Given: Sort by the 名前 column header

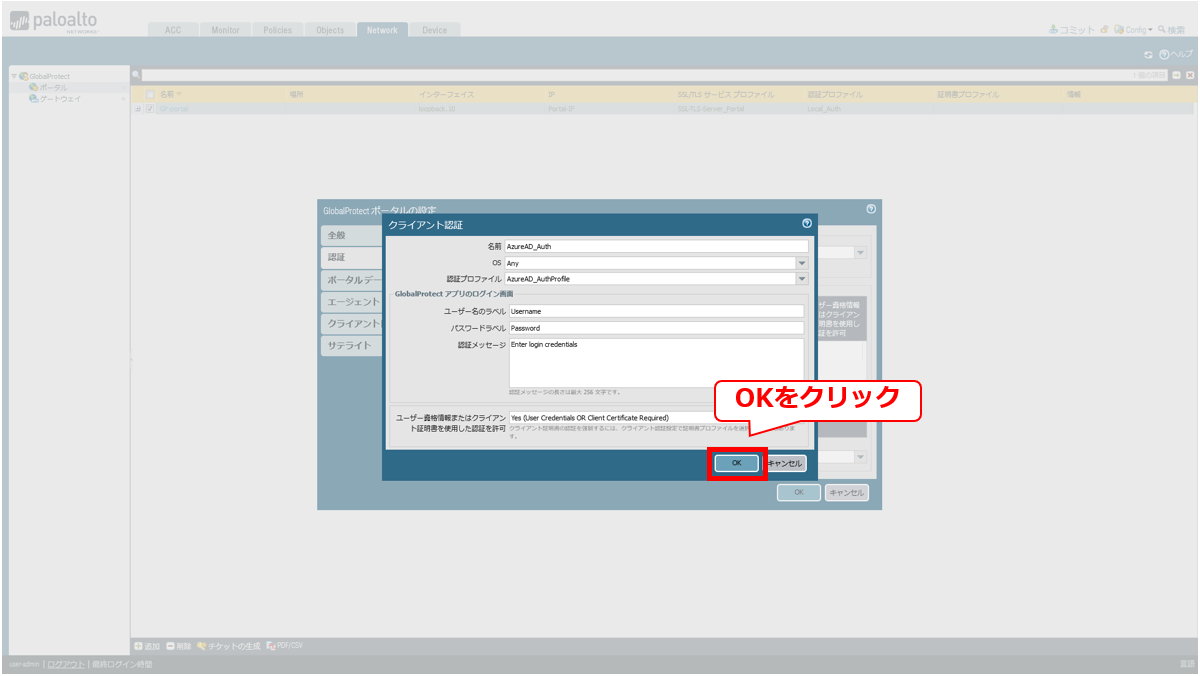Looking at the screenshot, I should point(166,94).
